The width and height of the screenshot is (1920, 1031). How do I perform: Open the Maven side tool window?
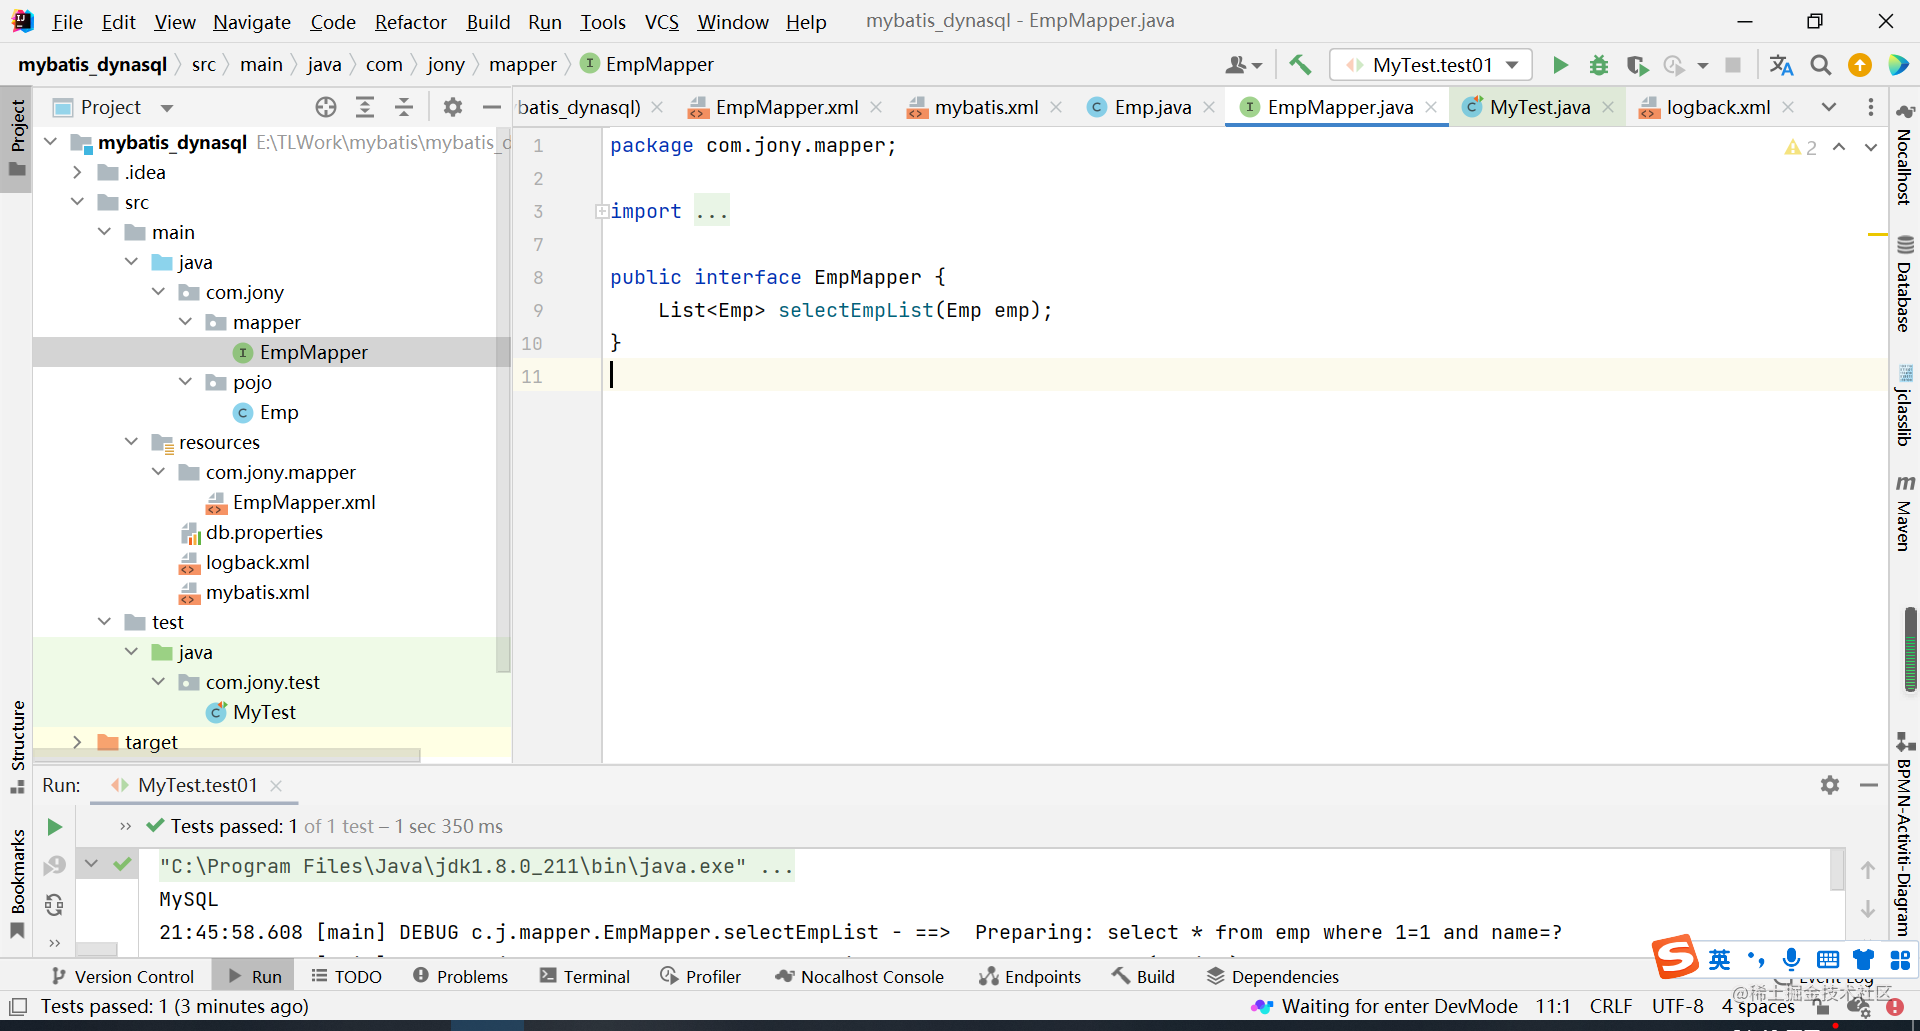(x=1904, y=514)
